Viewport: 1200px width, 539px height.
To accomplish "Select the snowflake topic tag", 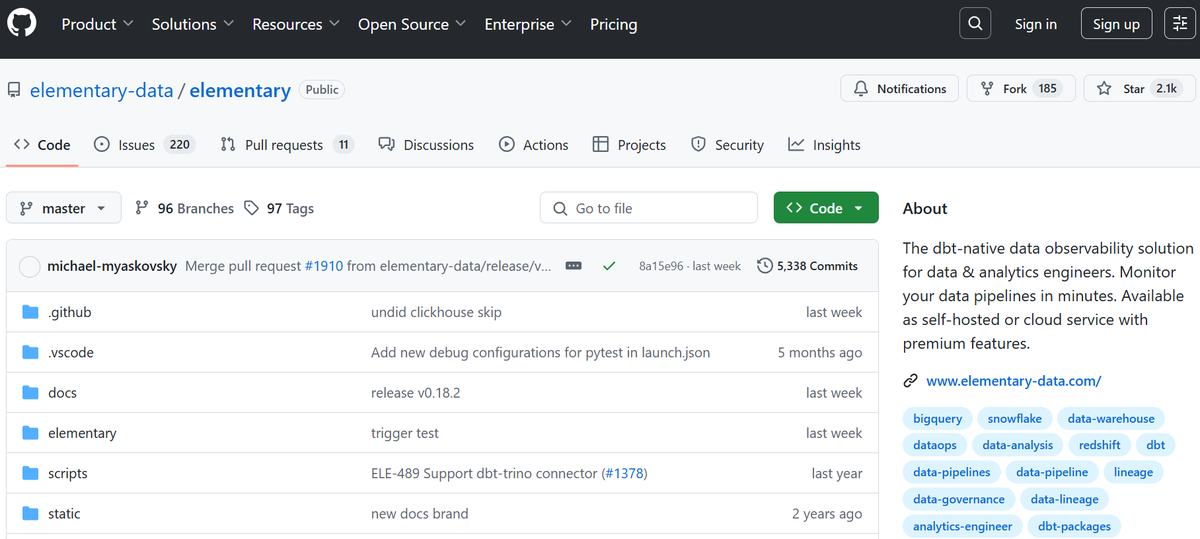I will pyautogui.click(x=1015, y=419).
